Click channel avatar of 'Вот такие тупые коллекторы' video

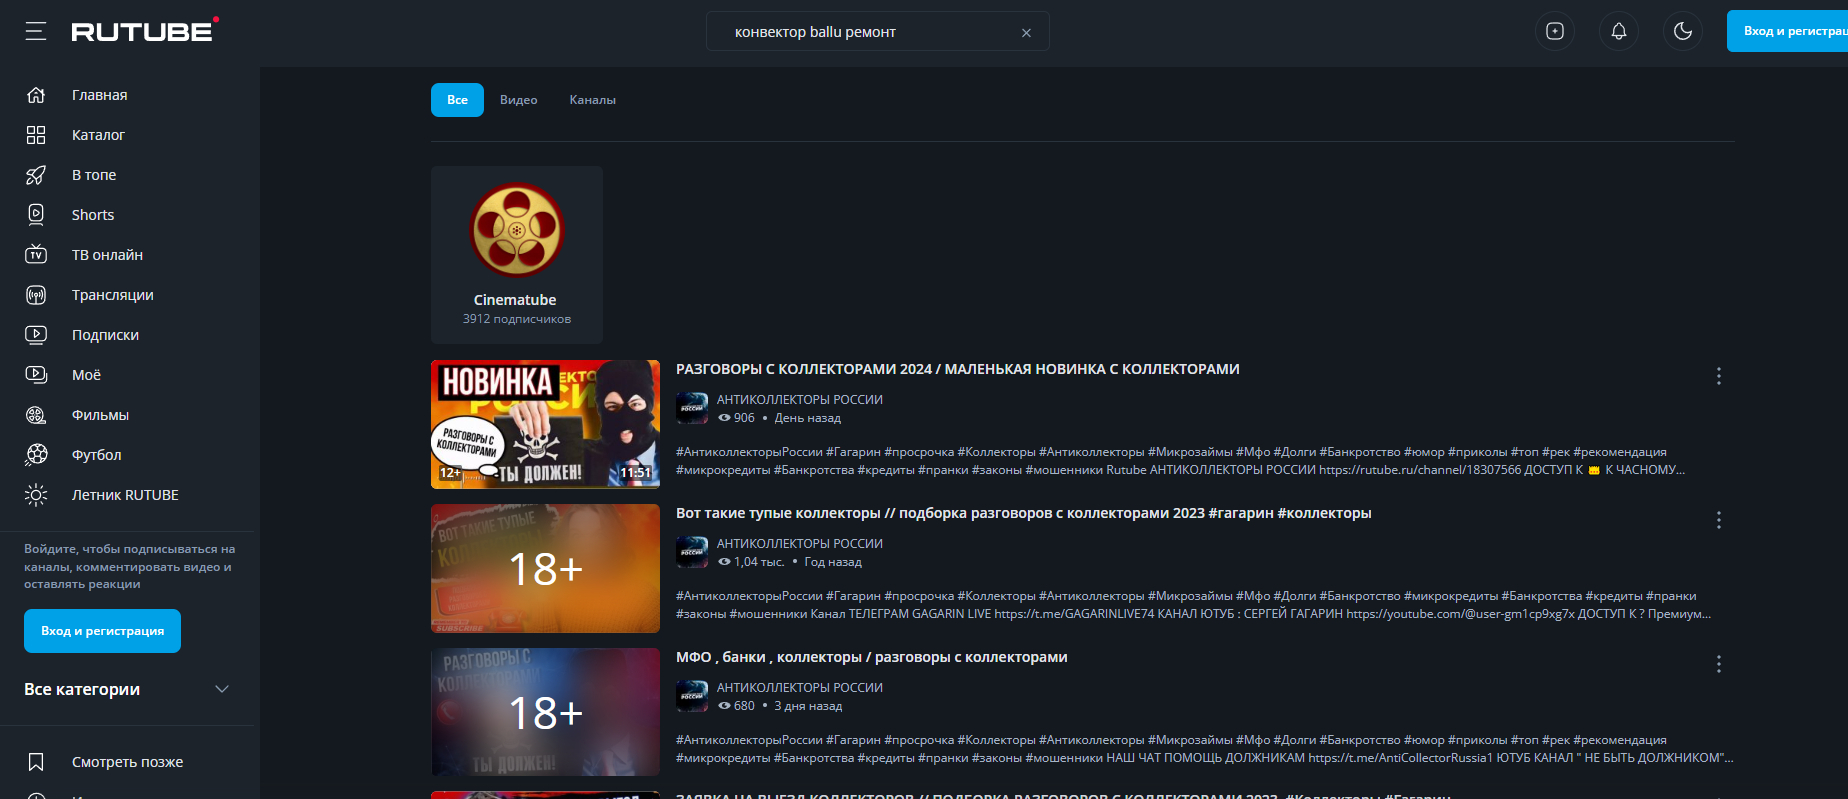[692, 552]
